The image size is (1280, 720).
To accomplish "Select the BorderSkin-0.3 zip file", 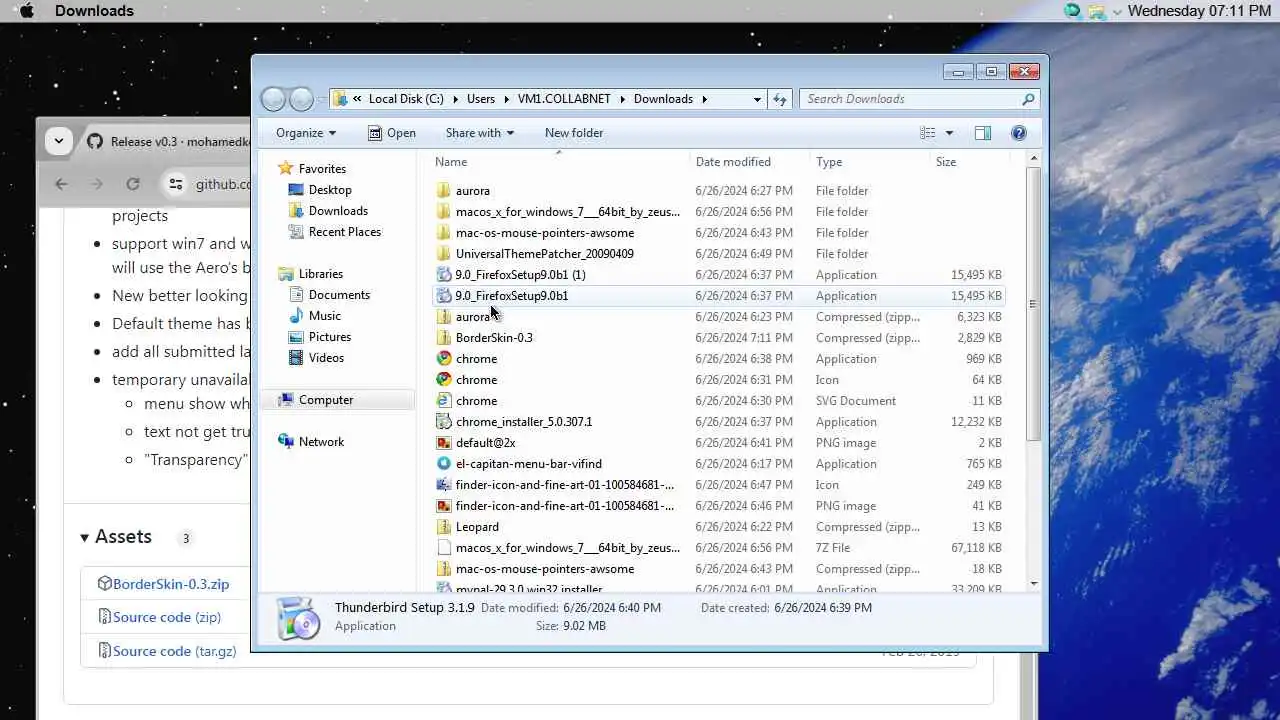I will (x=494, y=338).
